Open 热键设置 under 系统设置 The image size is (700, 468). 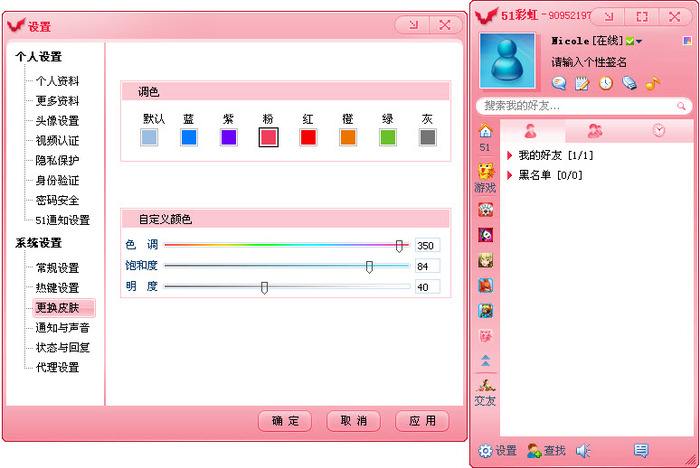(58, 288)
